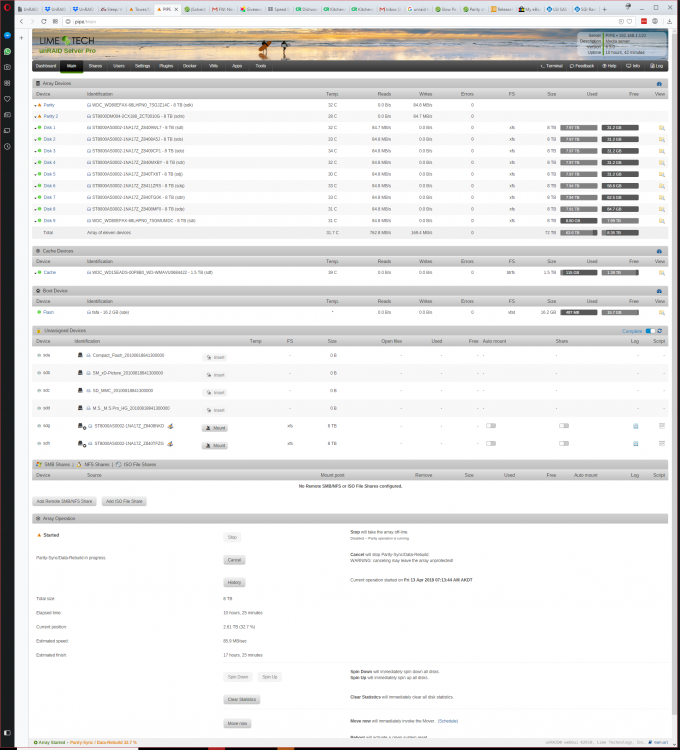The height and width of the screenshot is (750, 680).
Task: Open the script icon for sdh
Action: coord(662,443)
